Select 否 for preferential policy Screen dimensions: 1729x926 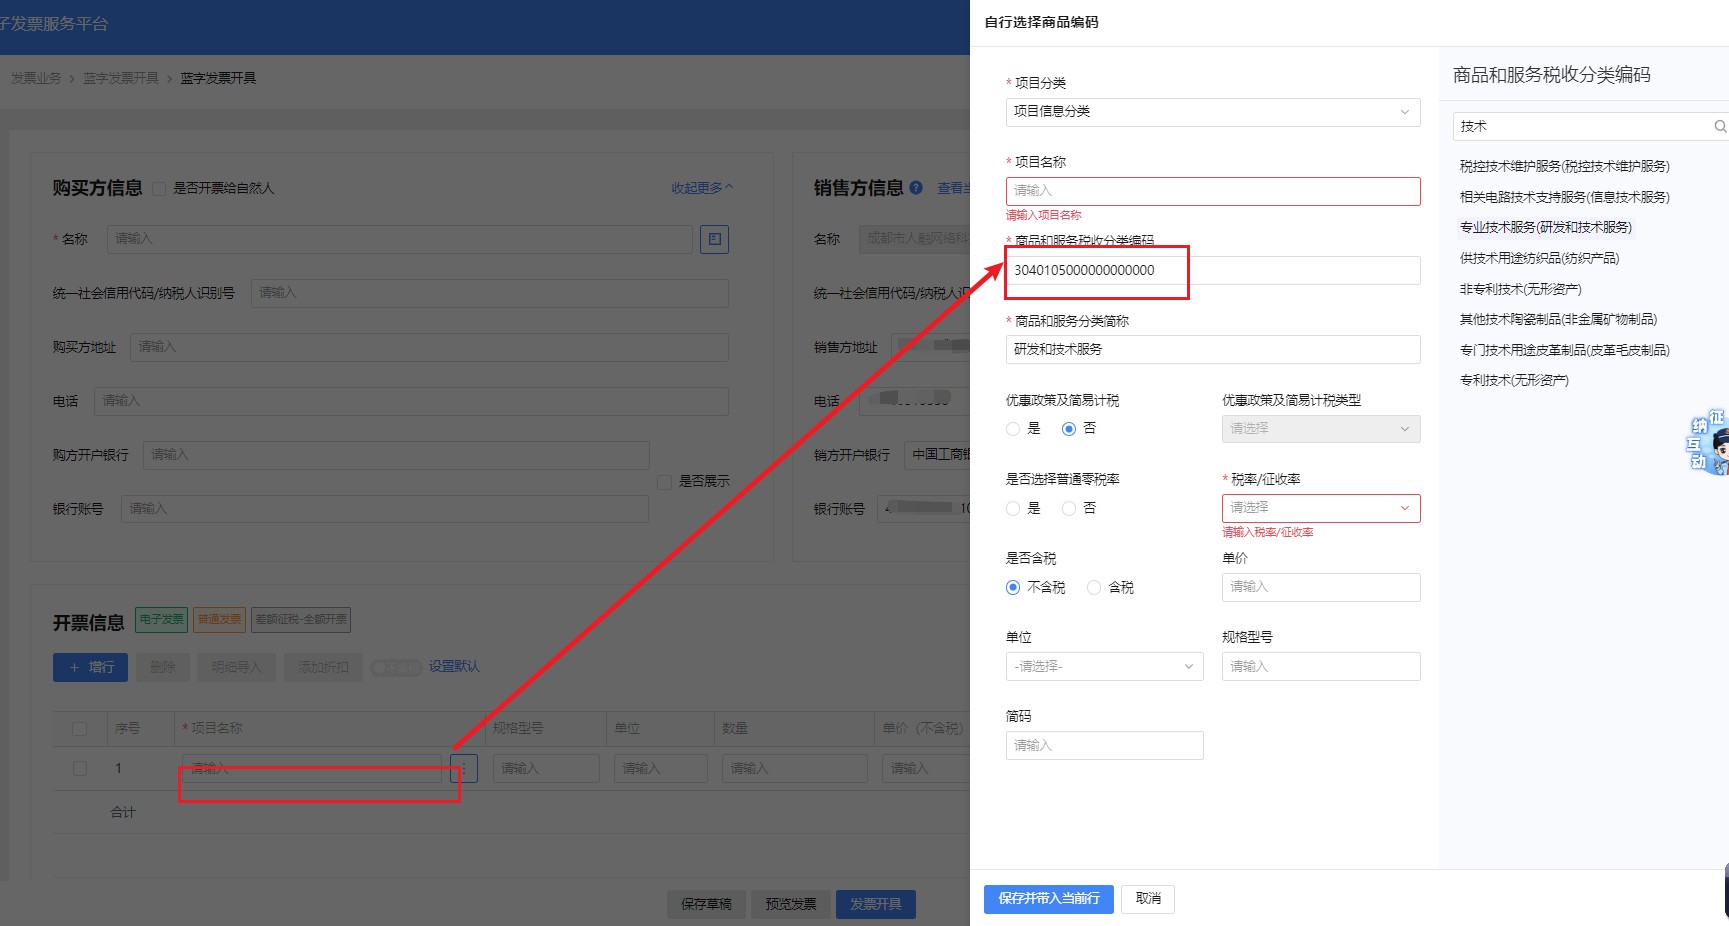coord(1069,429)
